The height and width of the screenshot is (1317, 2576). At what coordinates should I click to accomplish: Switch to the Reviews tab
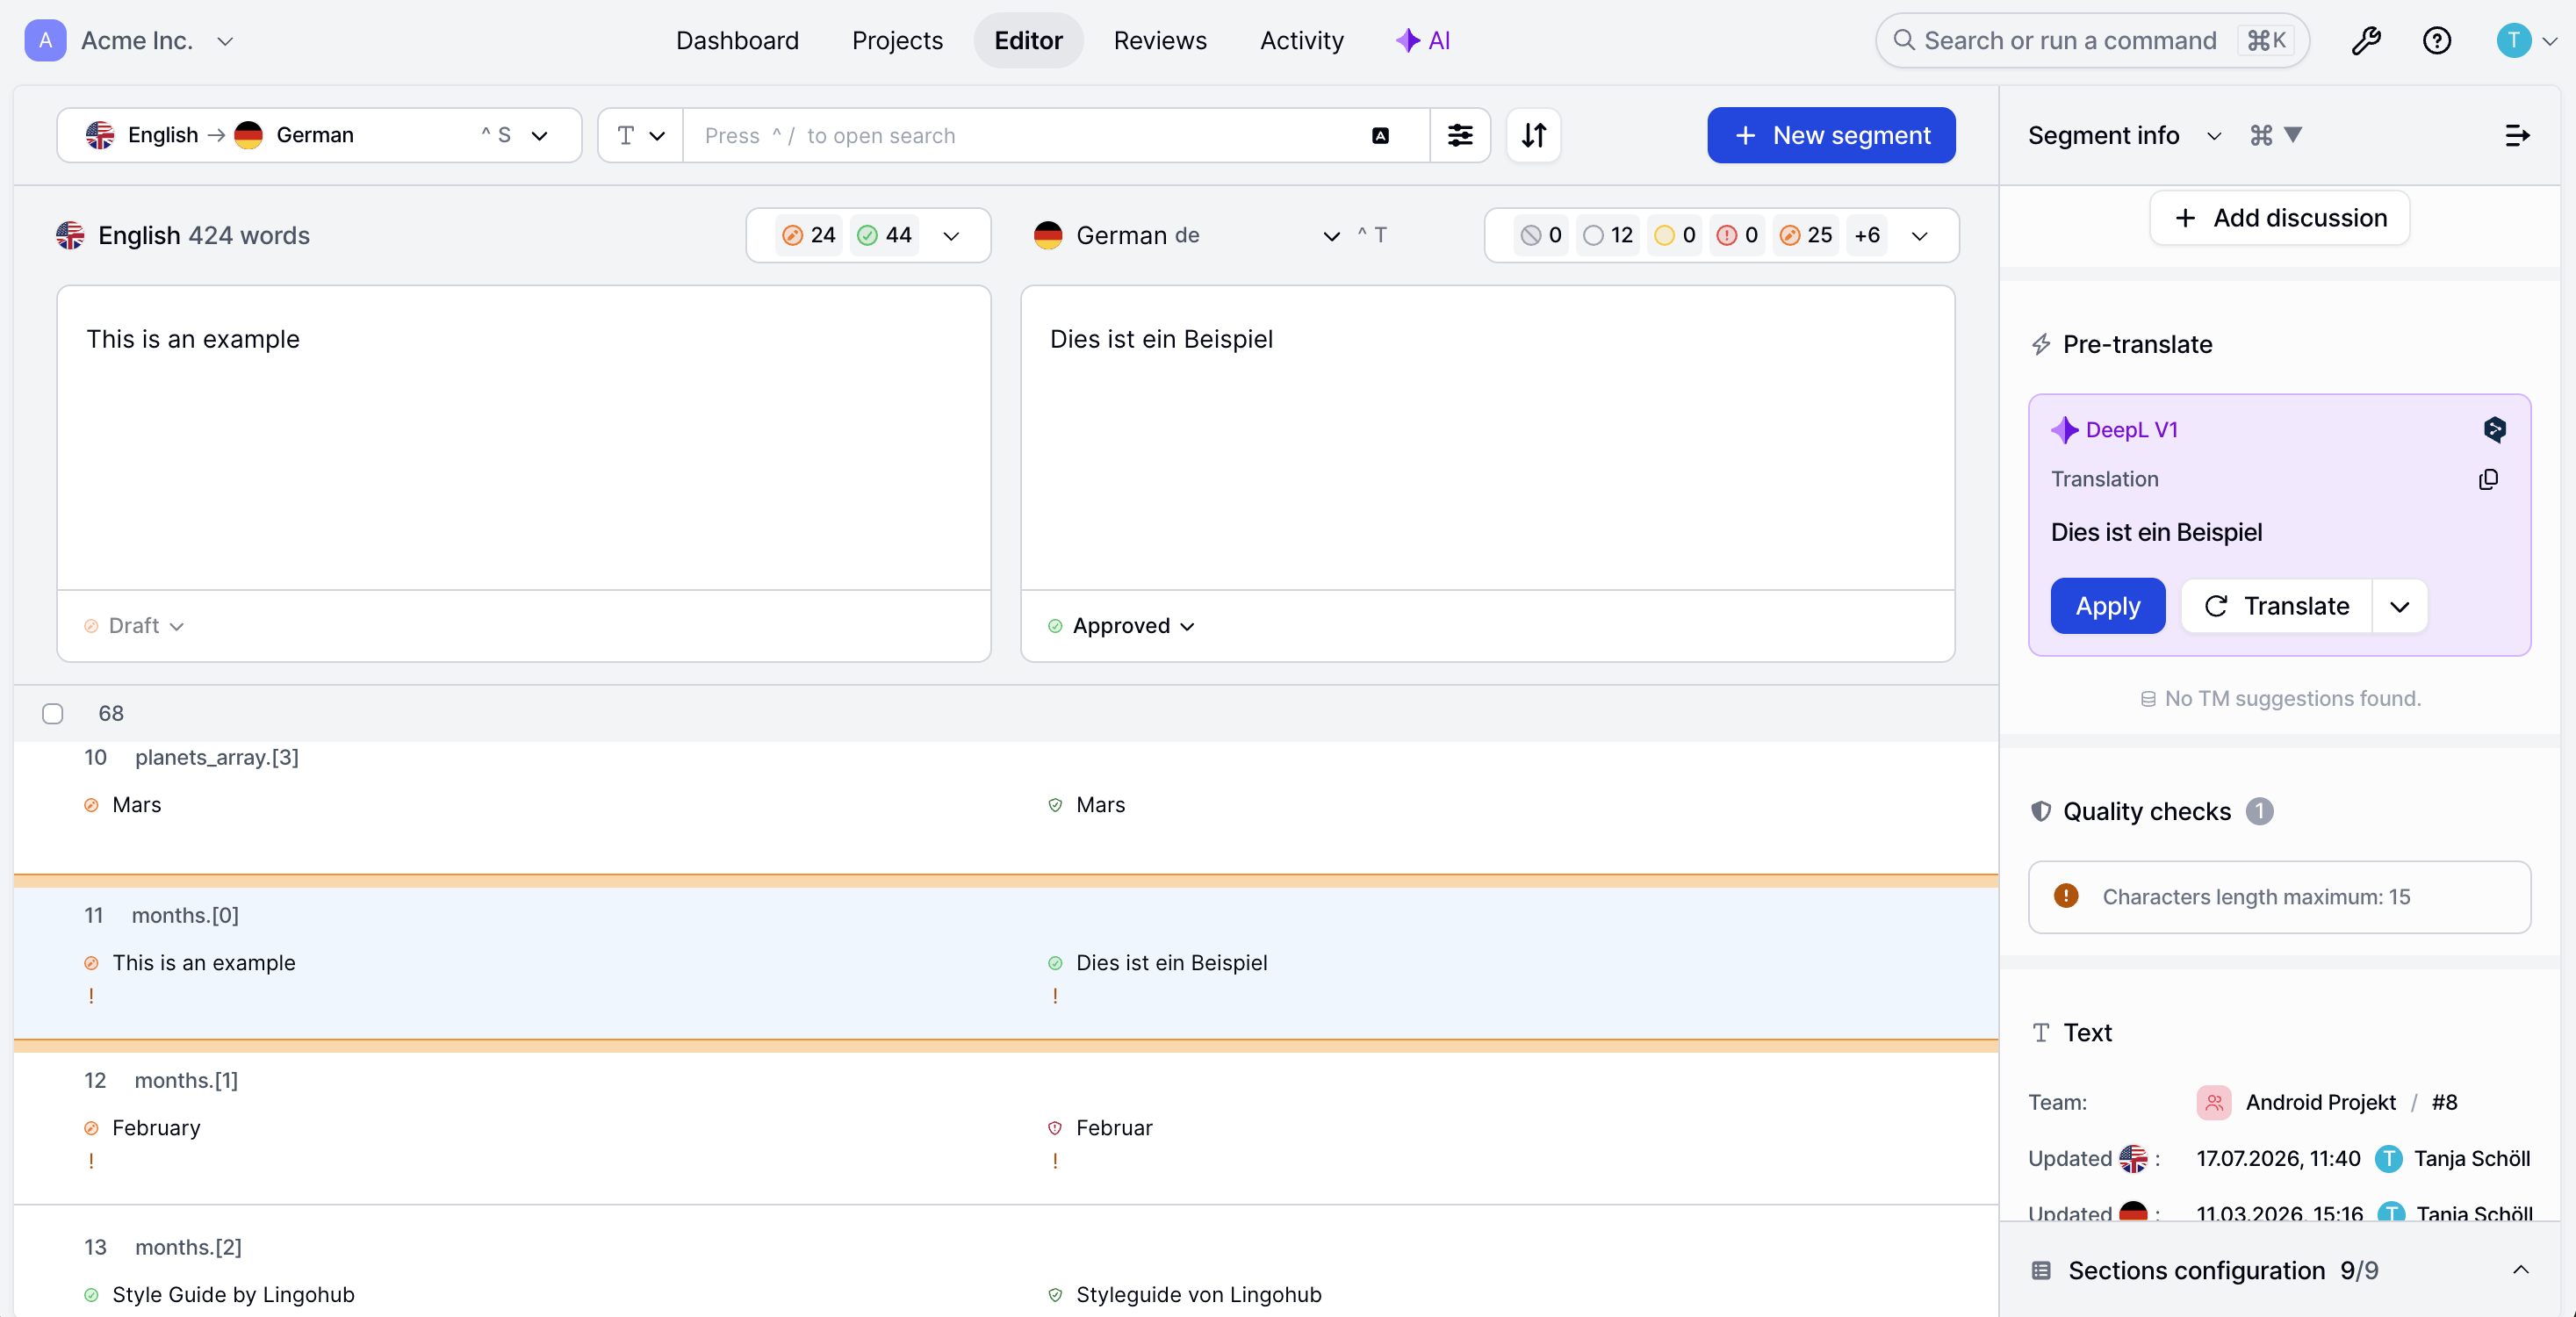click(x=1160, y=40)
